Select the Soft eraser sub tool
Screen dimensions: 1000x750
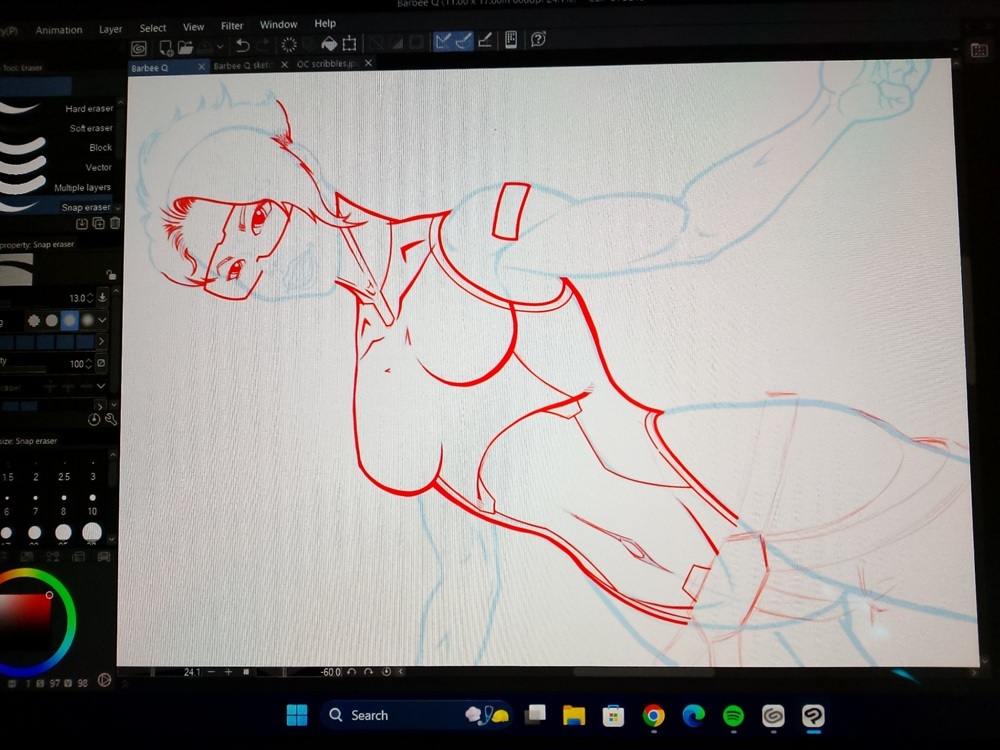coord(91,128)
